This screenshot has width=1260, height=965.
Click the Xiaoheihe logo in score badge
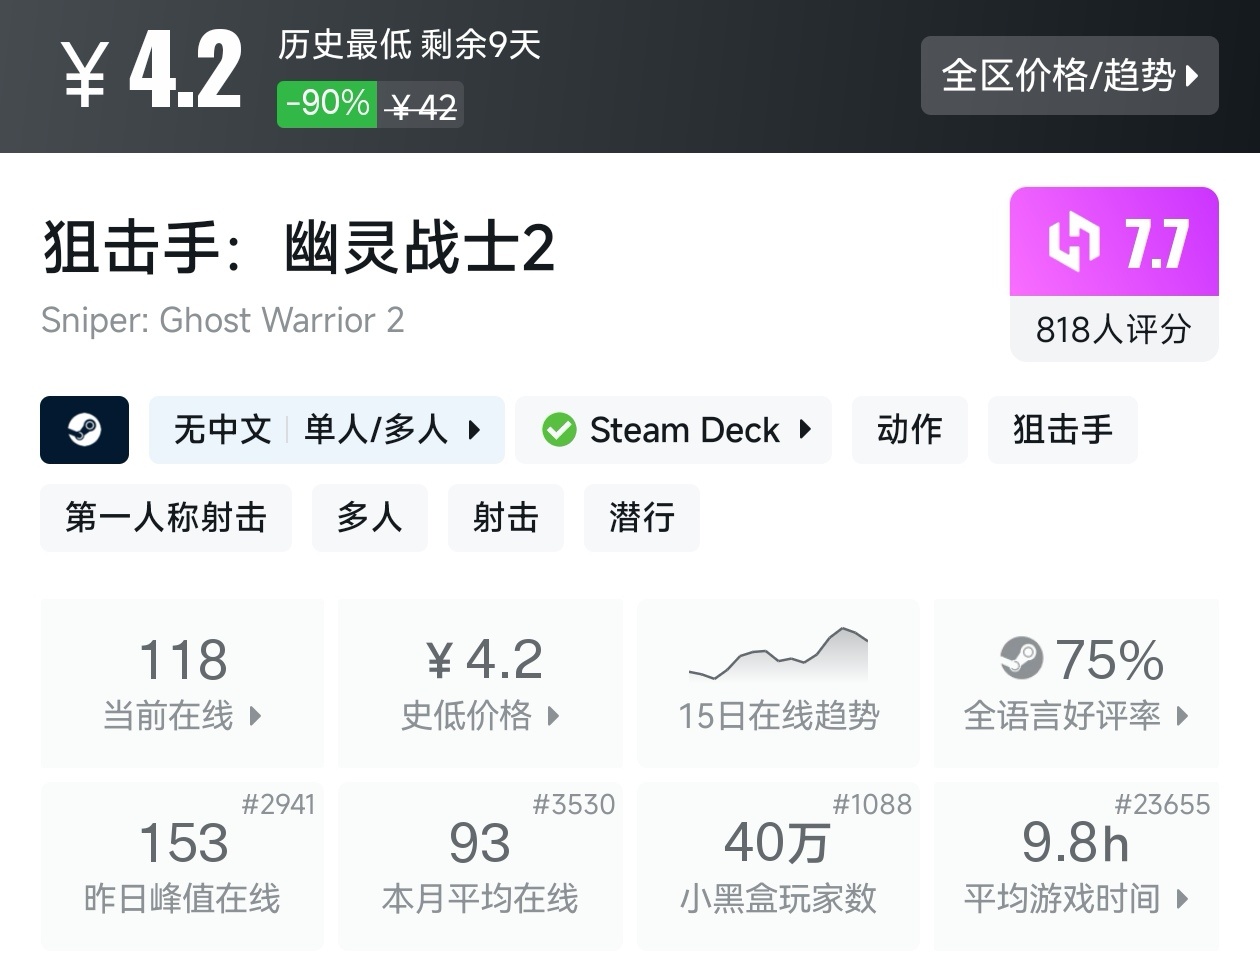point(1073,243)
